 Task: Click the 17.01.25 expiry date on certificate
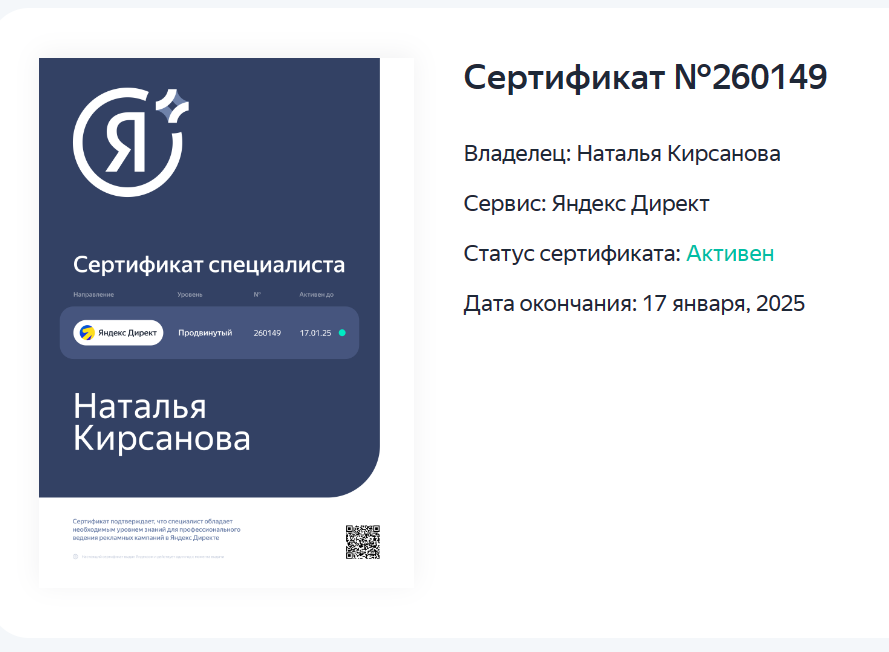315,333
